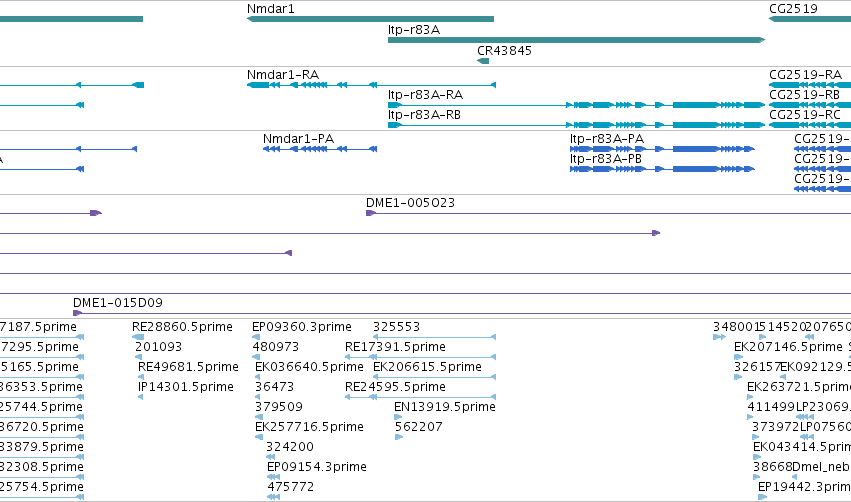Click the Itp-r83A-RA transcript track
Viewport: 851px width, 502px height.
click(576, 105)
